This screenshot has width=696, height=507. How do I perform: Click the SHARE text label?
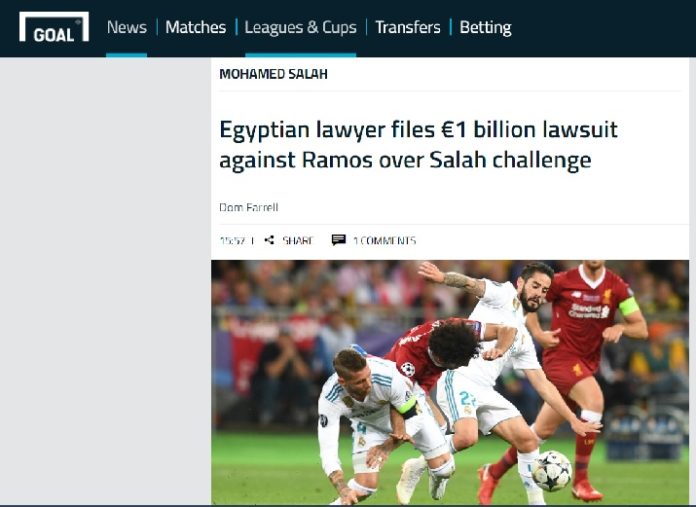[x=298, y=241]
